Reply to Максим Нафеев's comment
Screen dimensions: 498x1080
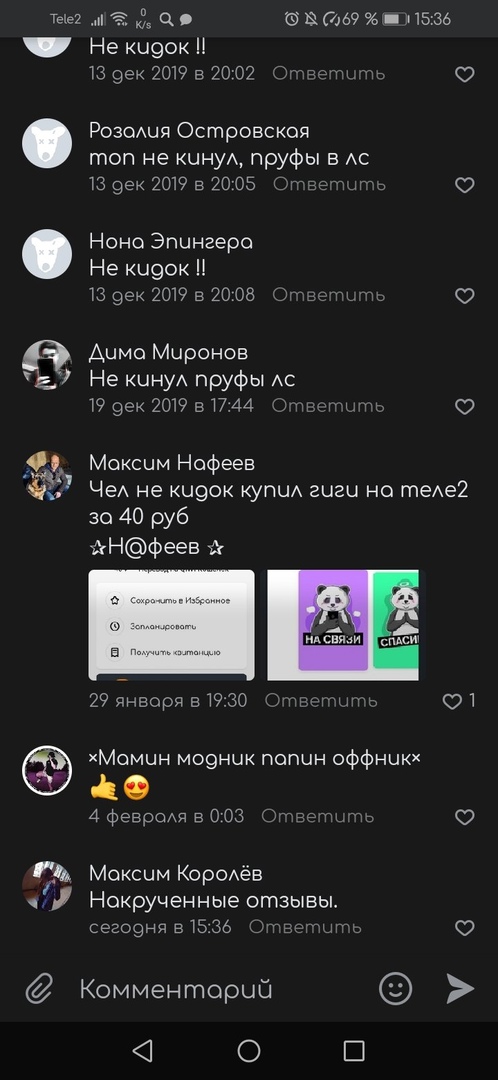point(321,700)
